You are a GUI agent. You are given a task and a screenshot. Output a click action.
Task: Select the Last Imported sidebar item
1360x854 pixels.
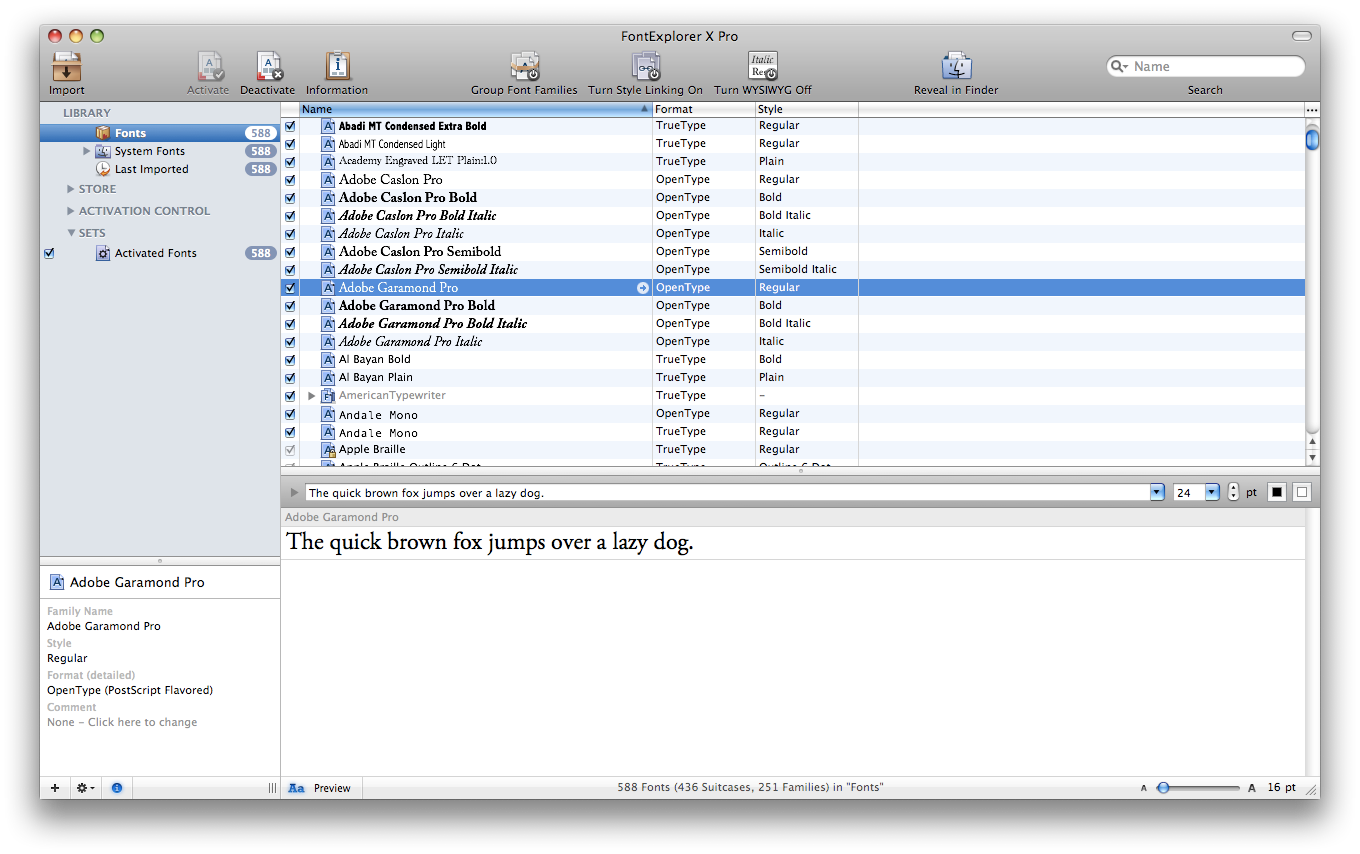point(151,169)
